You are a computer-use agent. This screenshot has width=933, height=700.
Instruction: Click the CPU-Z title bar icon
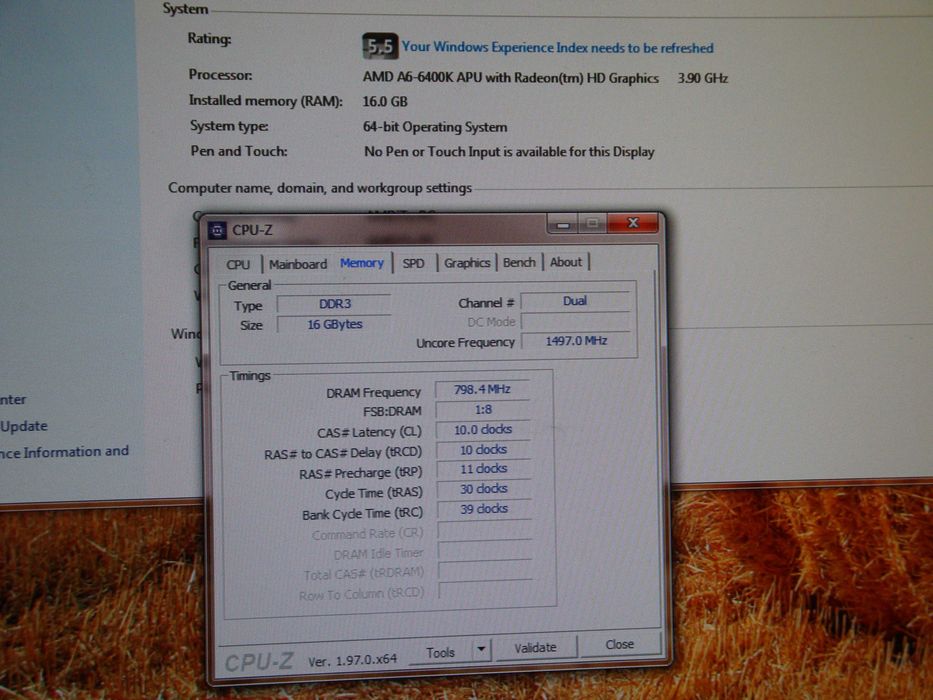(x=217, y=230)
